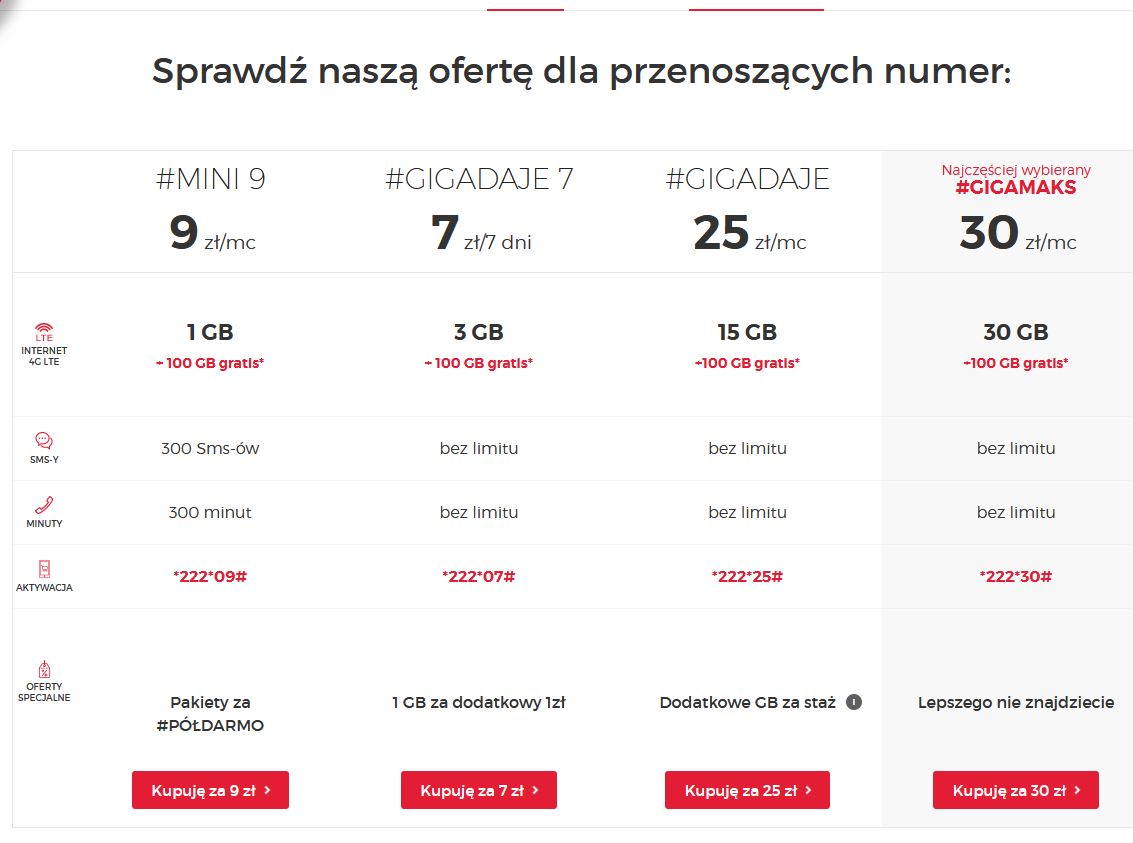Screen dimensions: 1133x843
Task: Click activation code *222*09#
Action: pos(210,576)
